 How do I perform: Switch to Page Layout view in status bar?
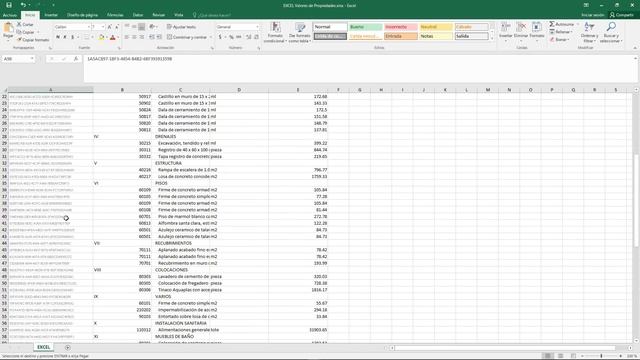(x=560, y=356)
